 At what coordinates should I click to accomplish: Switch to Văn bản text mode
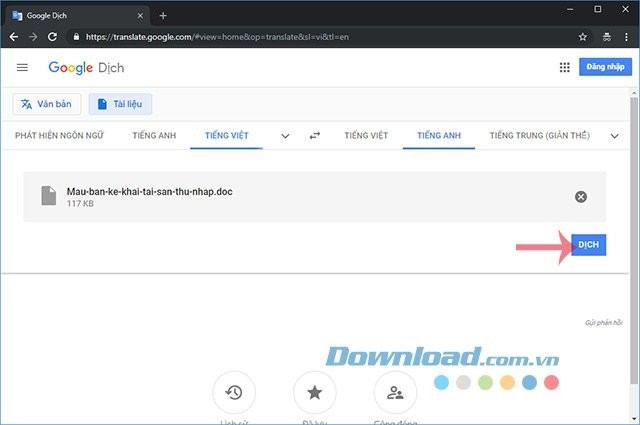point(47,104)
